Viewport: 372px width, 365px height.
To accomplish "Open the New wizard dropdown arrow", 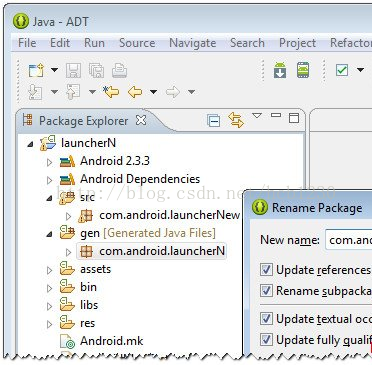I will click(54, 70).
